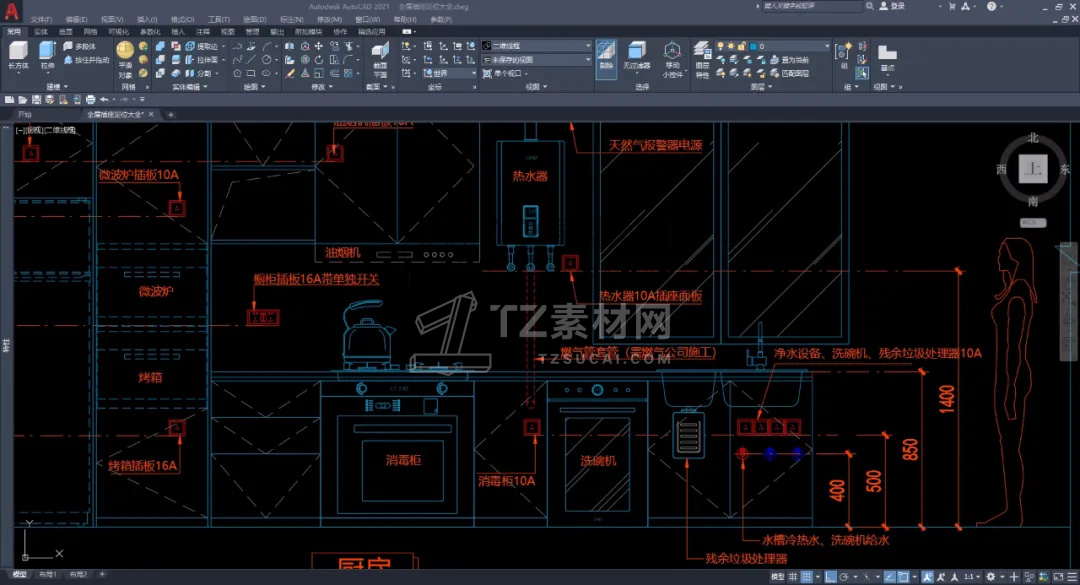
Task: Click the 多段体 polysolid tool
Action: 79,46
